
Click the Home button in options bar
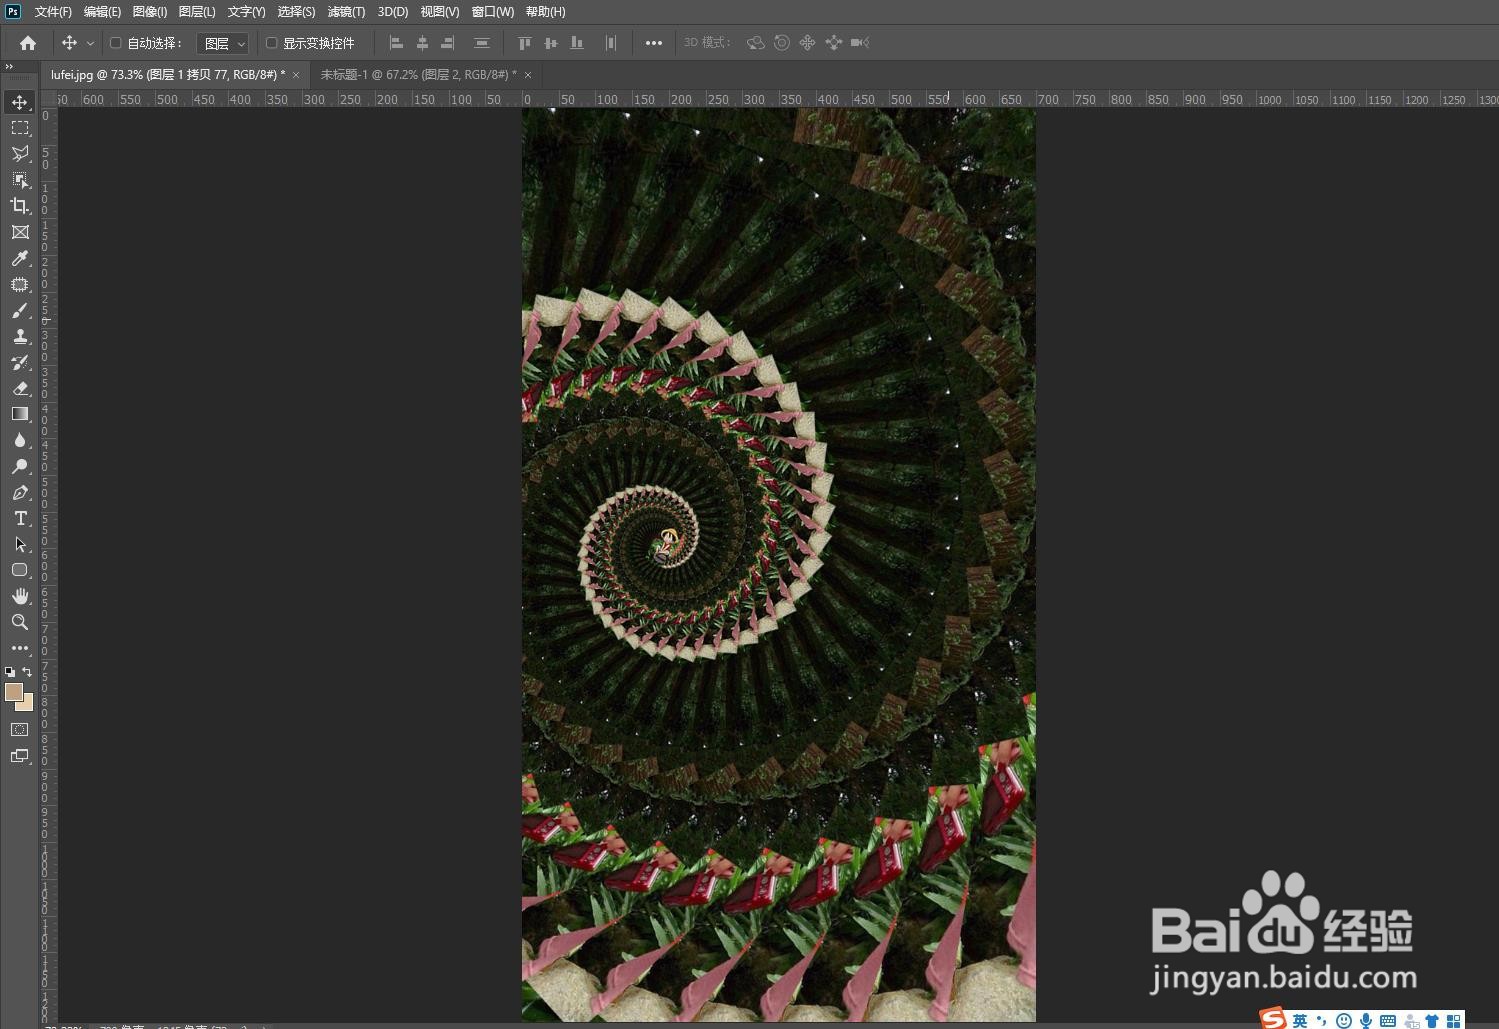click(x=28, y=43)
